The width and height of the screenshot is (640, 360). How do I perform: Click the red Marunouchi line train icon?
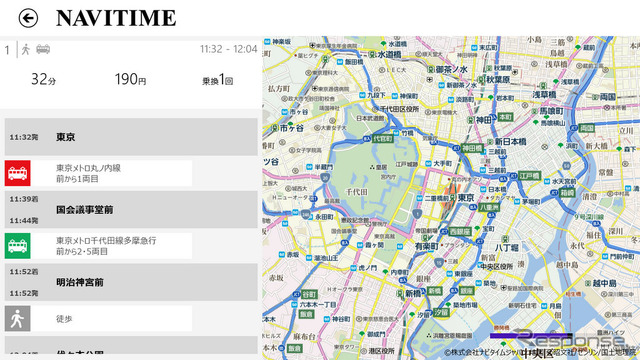18,173
